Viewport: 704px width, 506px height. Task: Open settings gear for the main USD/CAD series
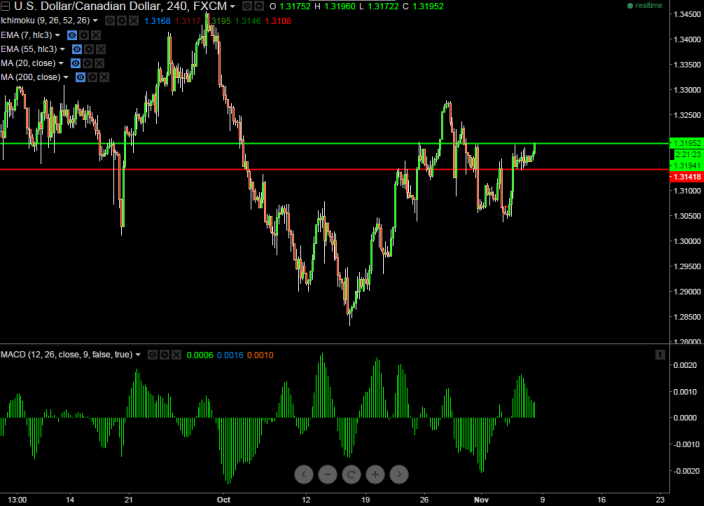click(x=259, y=6)
